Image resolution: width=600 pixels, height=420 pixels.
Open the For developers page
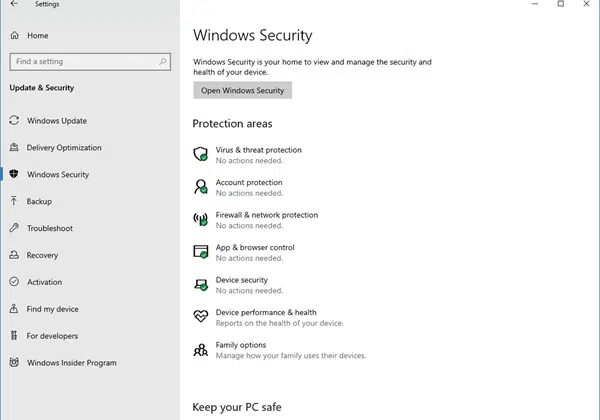[x=52, y=336]
